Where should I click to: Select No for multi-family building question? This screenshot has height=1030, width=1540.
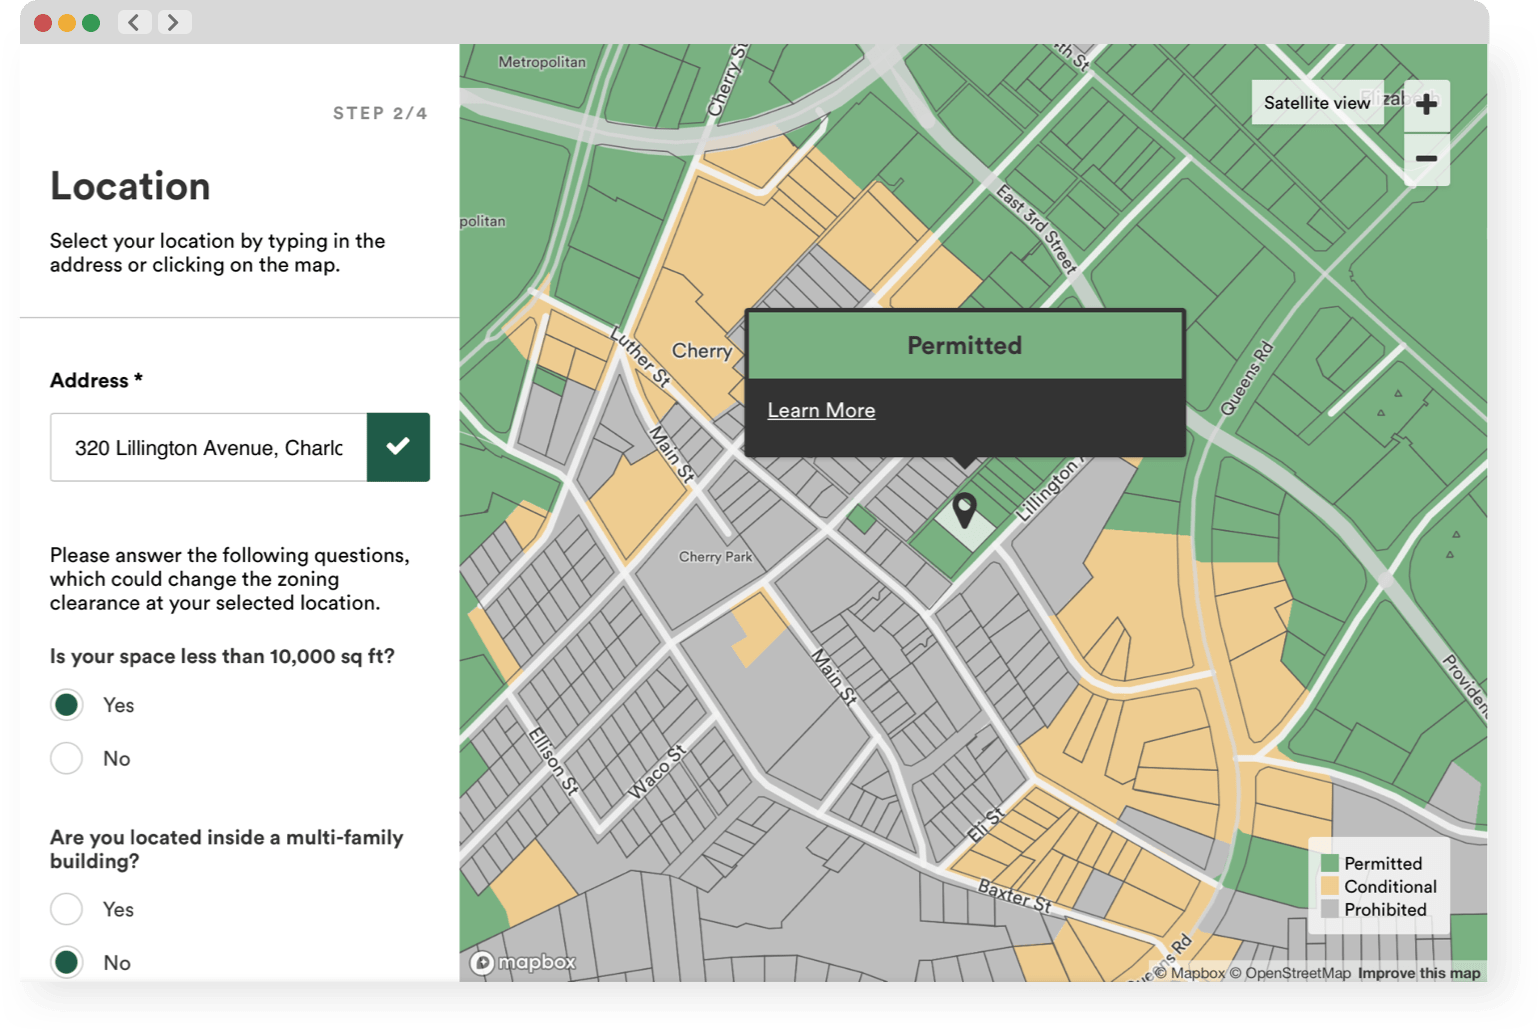pos(67,962)
